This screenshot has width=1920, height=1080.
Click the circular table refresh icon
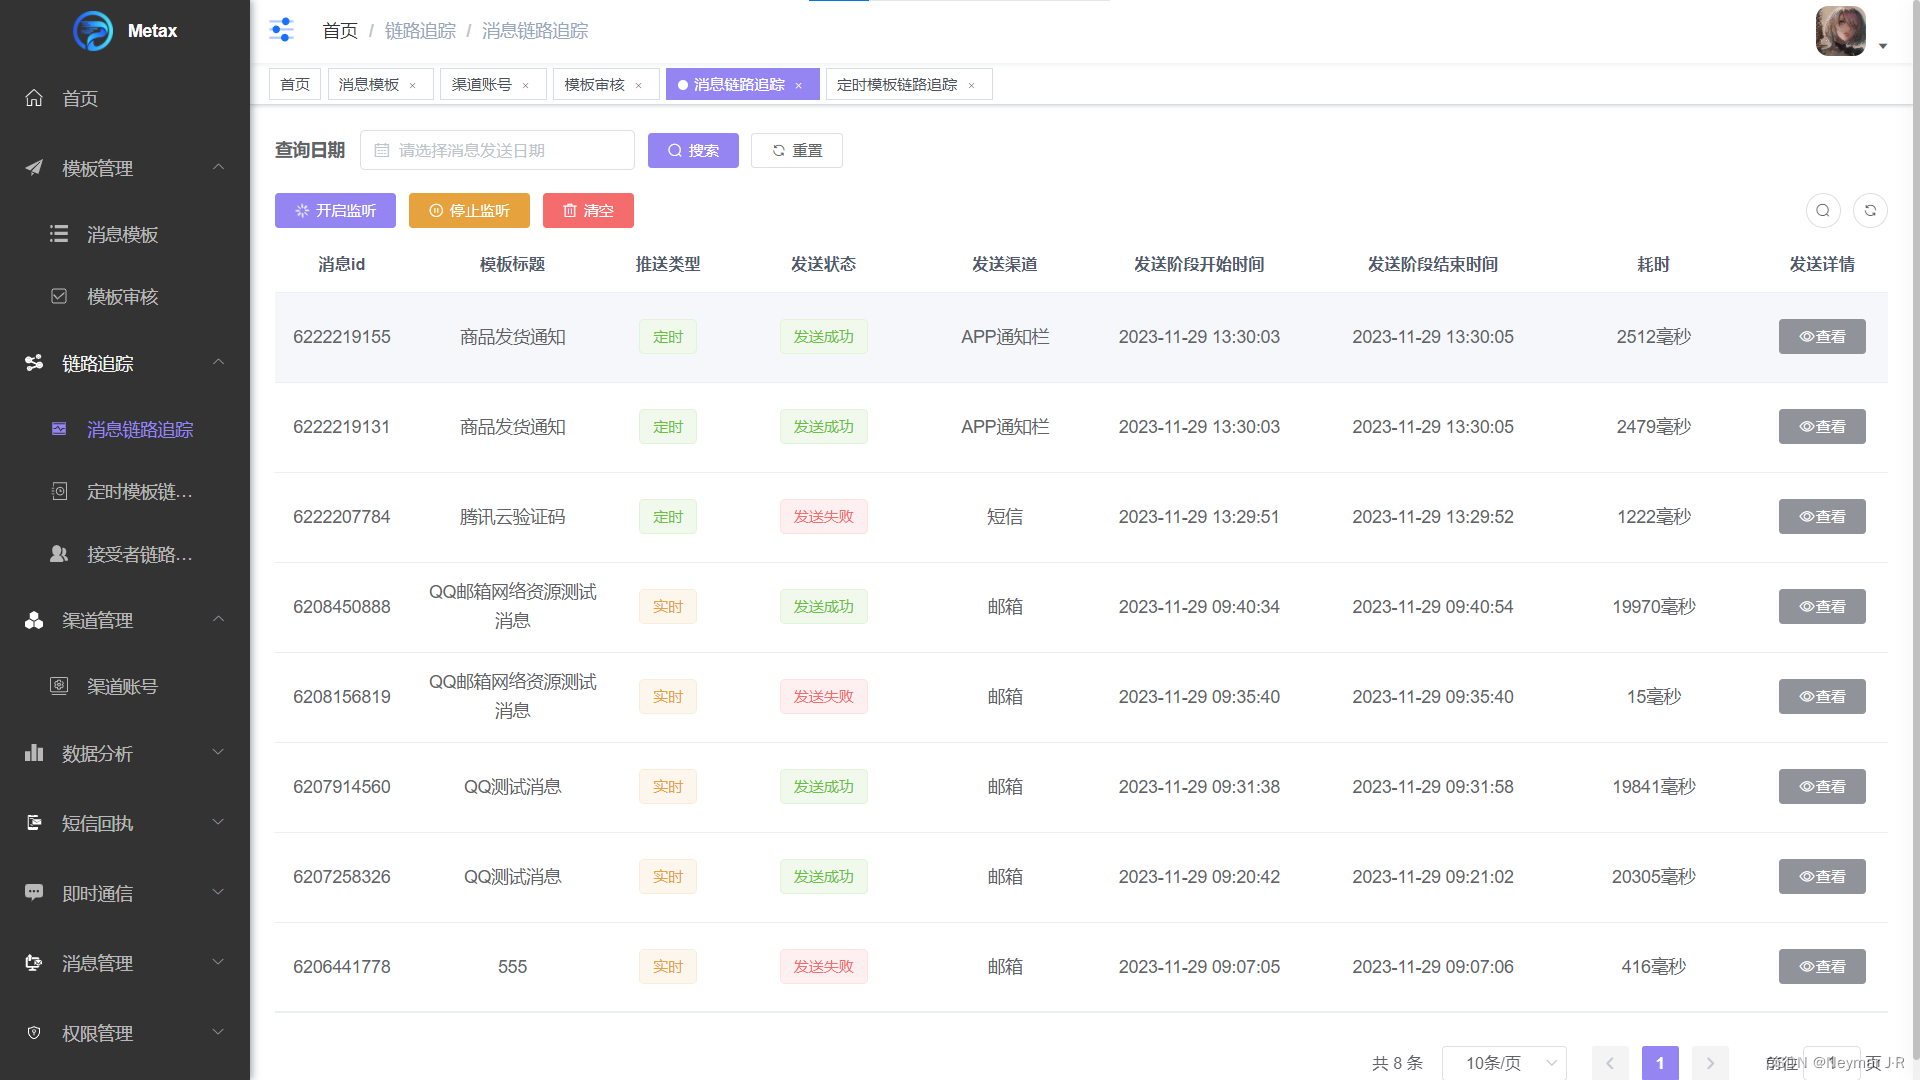point(1870,210)
